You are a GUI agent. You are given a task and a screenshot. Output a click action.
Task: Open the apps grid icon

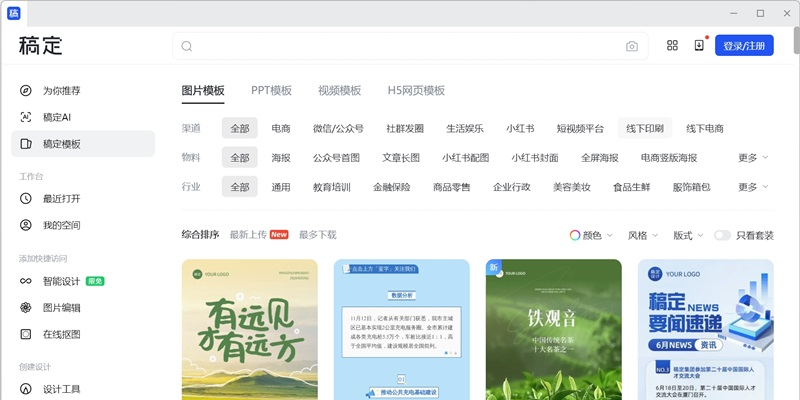pos(672,45)
